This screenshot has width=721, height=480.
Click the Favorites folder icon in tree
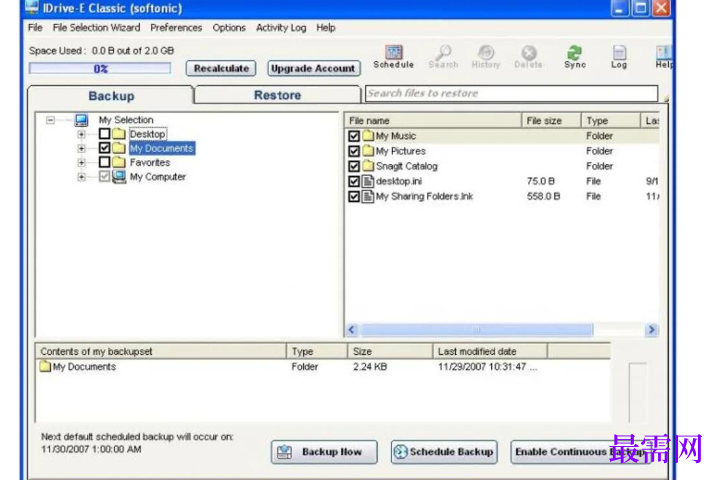(119, 162)
